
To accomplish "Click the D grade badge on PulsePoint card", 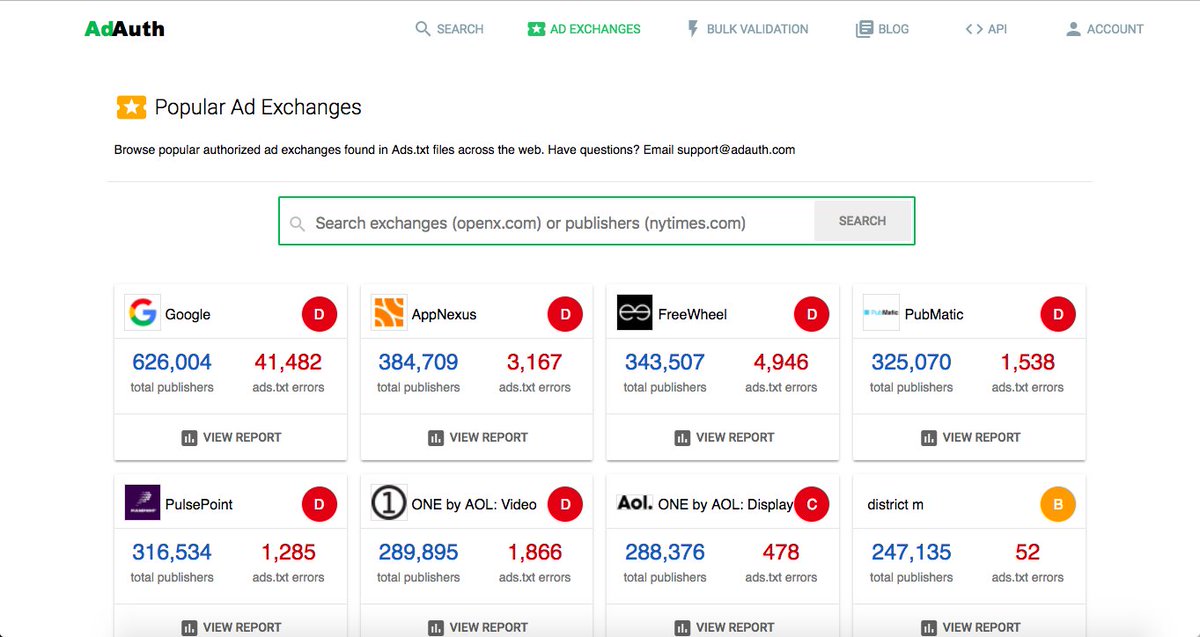I will [319, 504].
